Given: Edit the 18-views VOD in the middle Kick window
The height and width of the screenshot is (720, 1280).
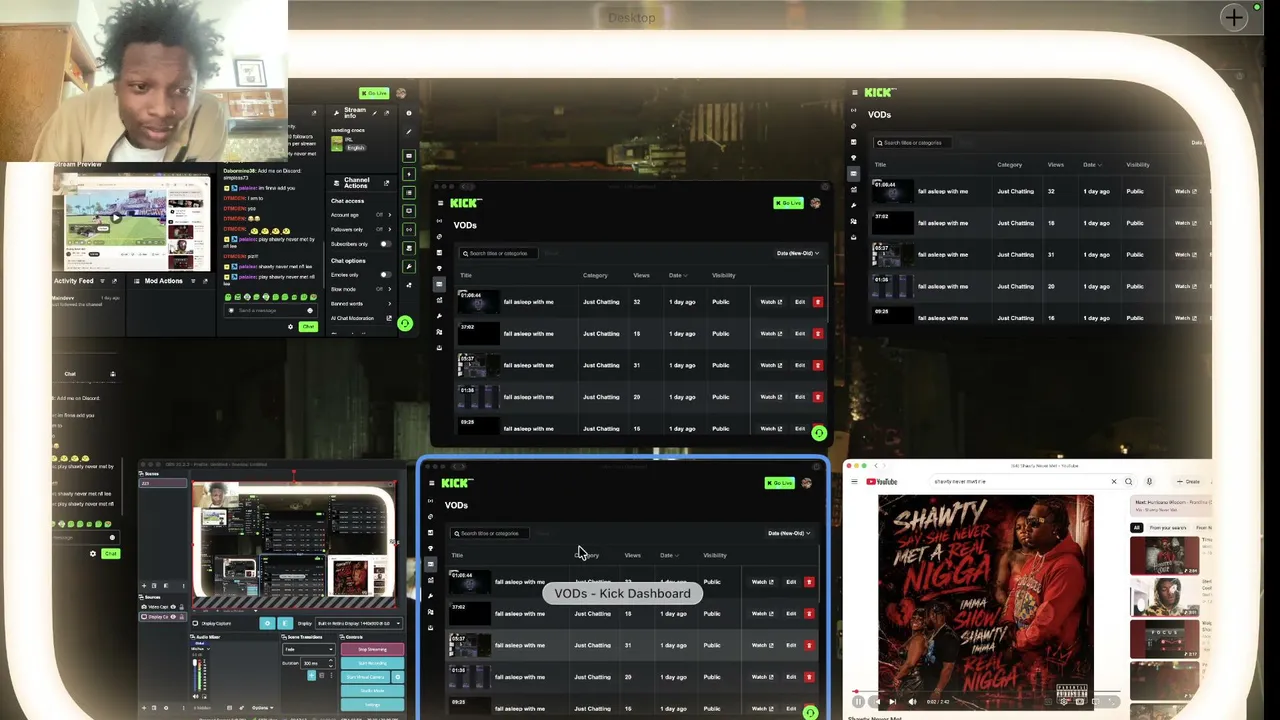Looking at the screenshot, I should tap(800, 334).
